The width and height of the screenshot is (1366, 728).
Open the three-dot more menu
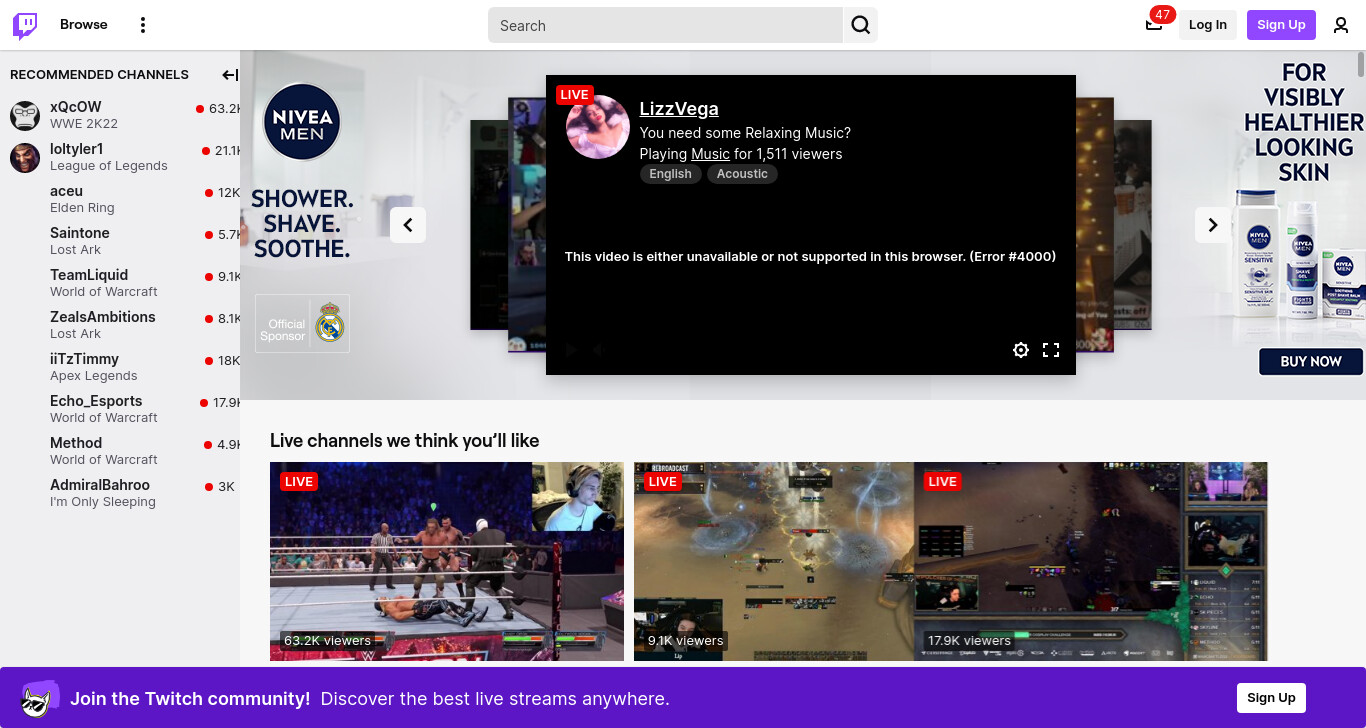coord(143,25)
